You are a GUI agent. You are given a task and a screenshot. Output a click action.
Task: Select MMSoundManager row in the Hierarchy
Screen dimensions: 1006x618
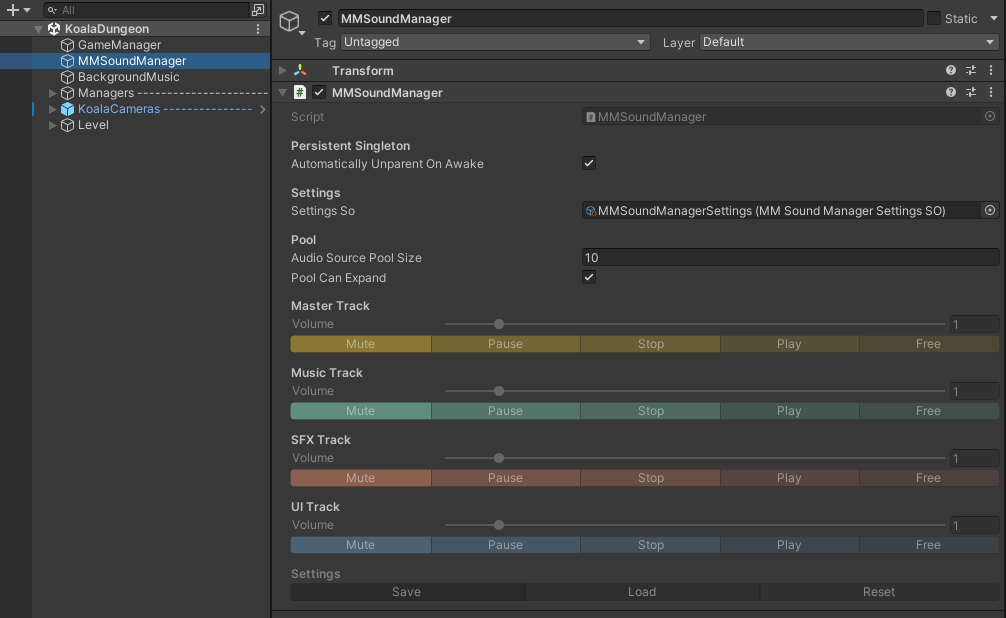tap(135, 61)
